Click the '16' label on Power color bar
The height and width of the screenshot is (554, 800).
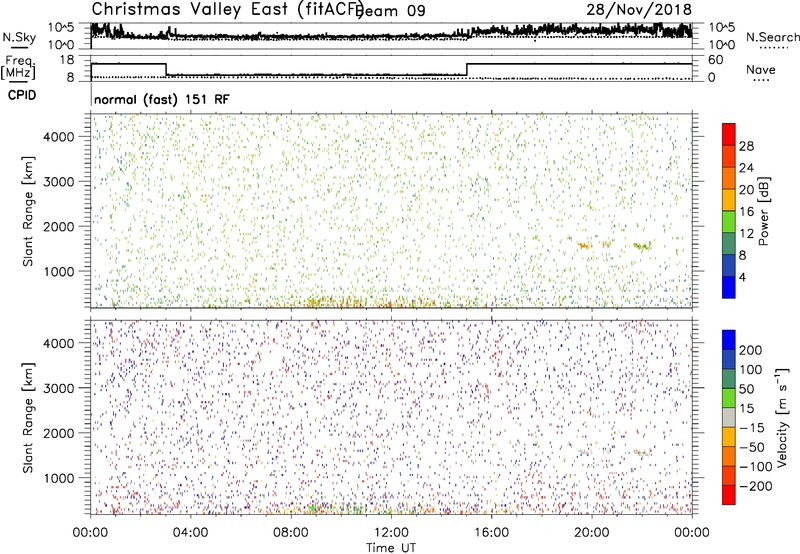tap(746, 212)
